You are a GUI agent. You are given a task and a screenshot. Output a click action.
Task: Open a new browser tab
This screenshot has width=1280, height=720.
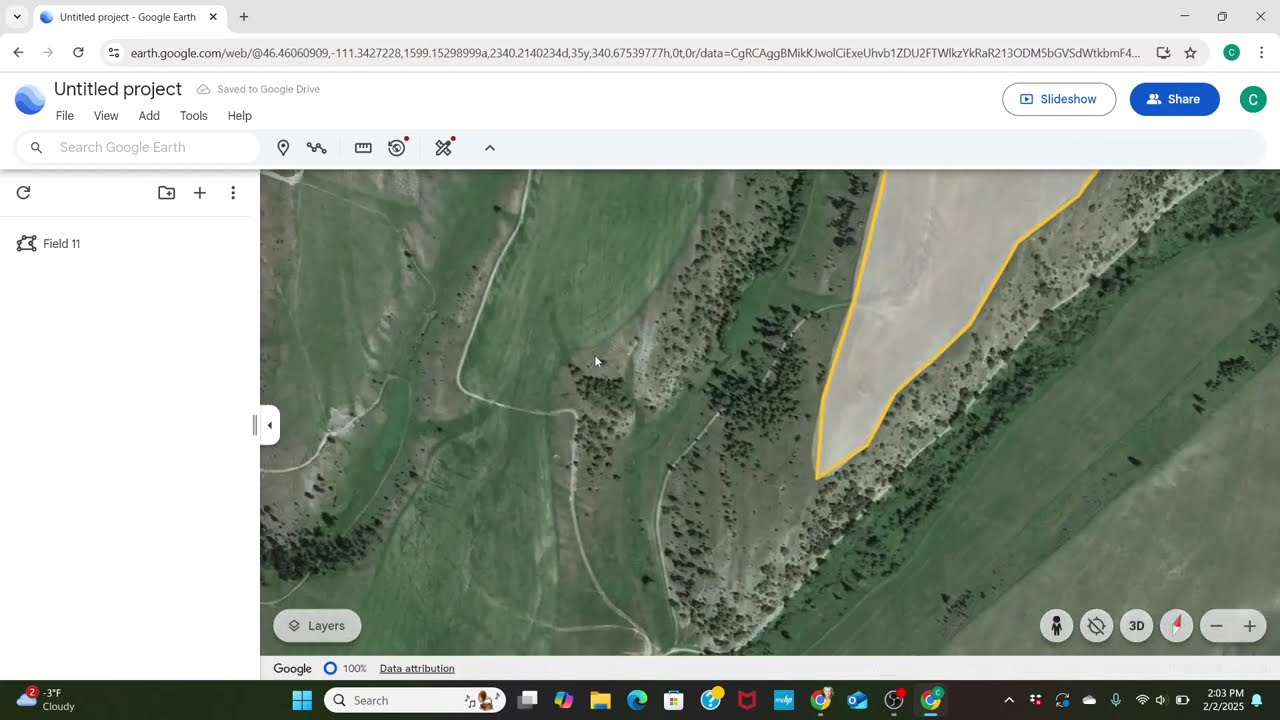point(244,17)
